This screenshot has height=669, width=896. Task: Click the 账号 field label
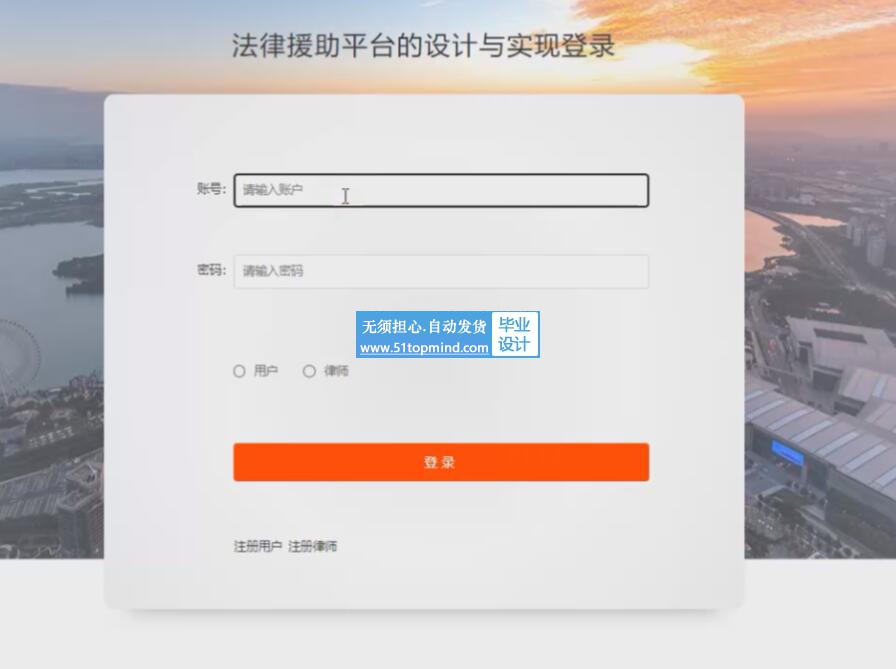click(x=211, y=189)
